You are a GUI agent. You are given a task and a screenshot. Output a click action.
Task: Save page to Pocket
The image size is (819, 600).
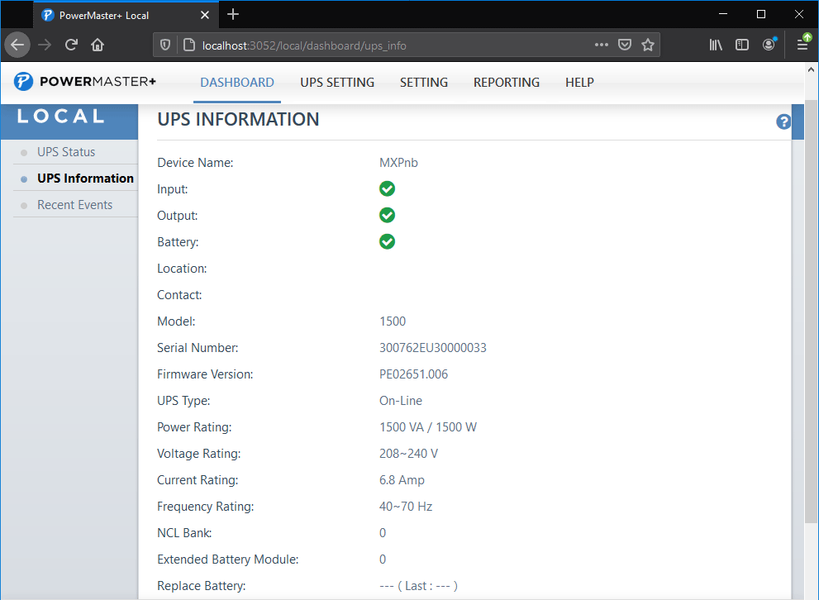625,45
